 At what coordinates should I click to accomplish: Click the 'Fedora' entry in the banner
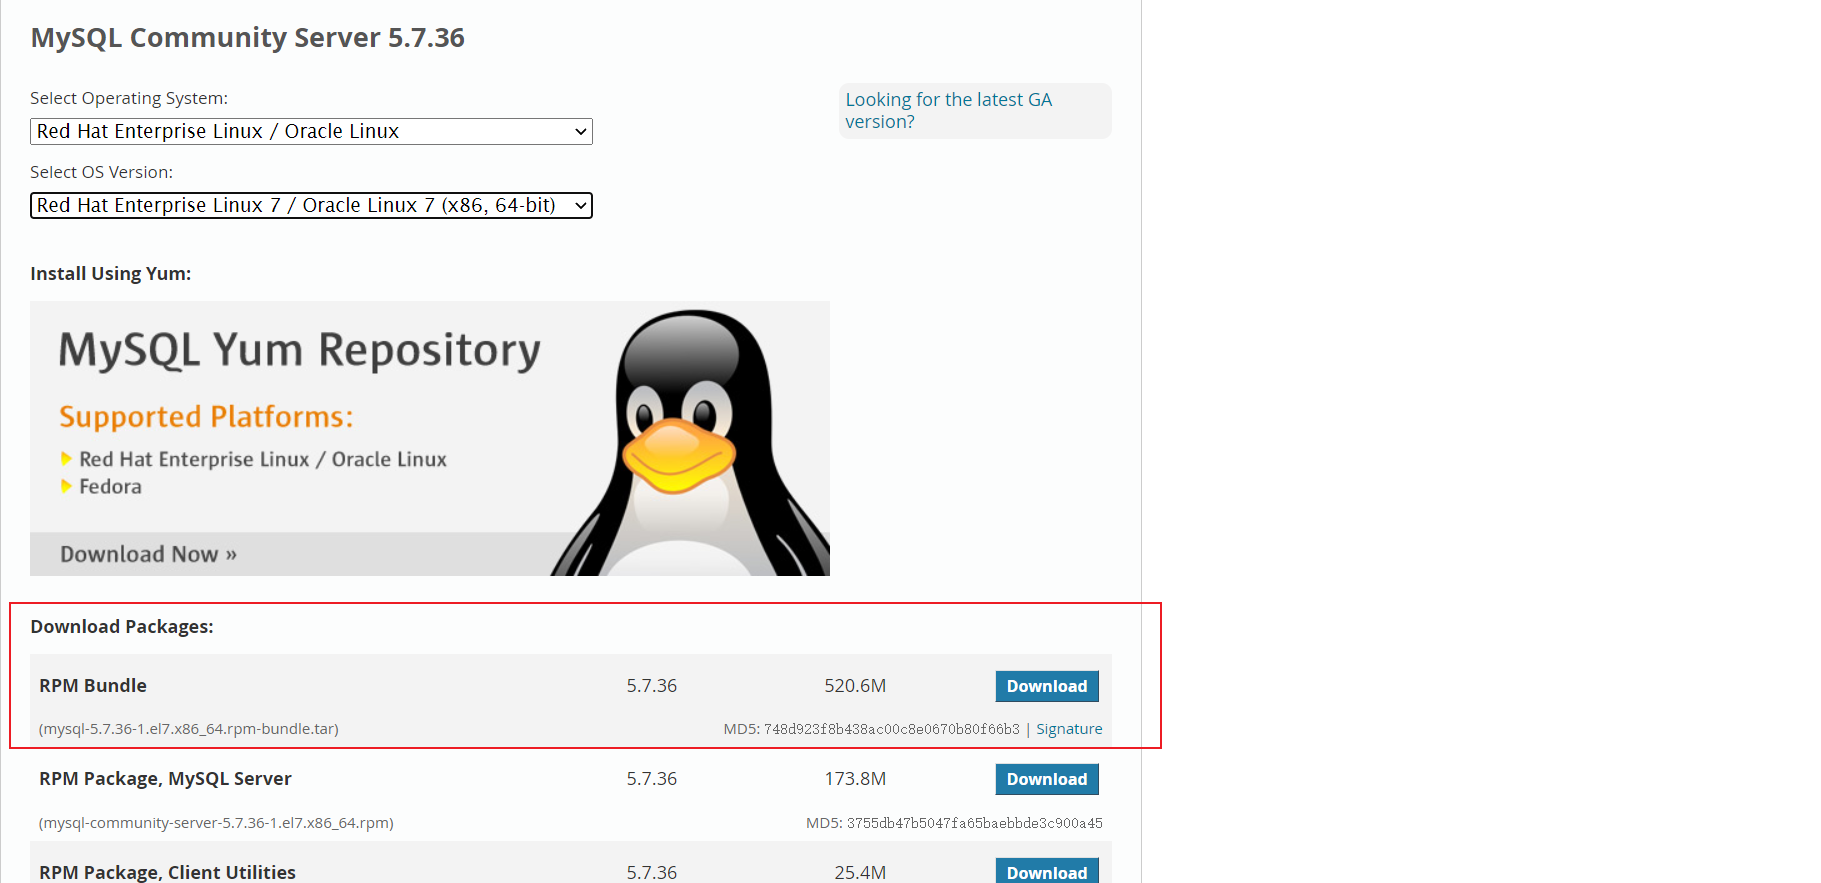coord(110,486)
